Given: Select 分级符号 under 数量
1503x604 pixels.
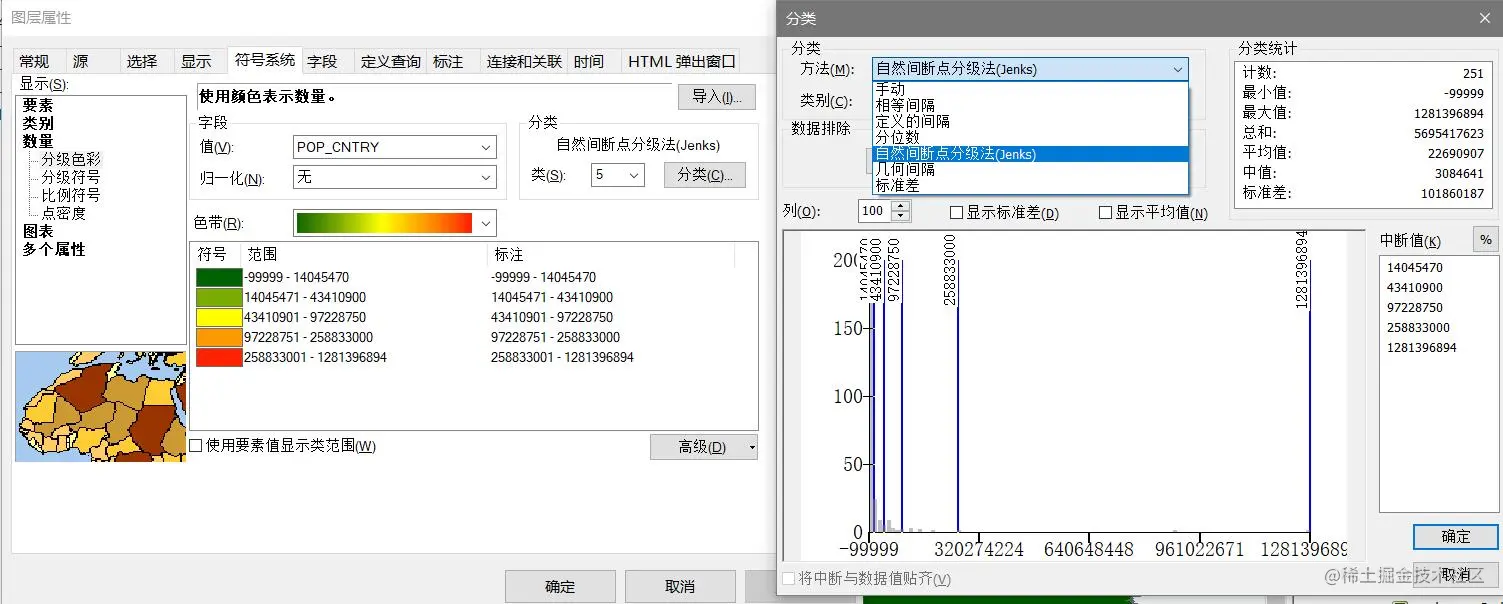Looking at the screenshot, I should pos(70,177).
